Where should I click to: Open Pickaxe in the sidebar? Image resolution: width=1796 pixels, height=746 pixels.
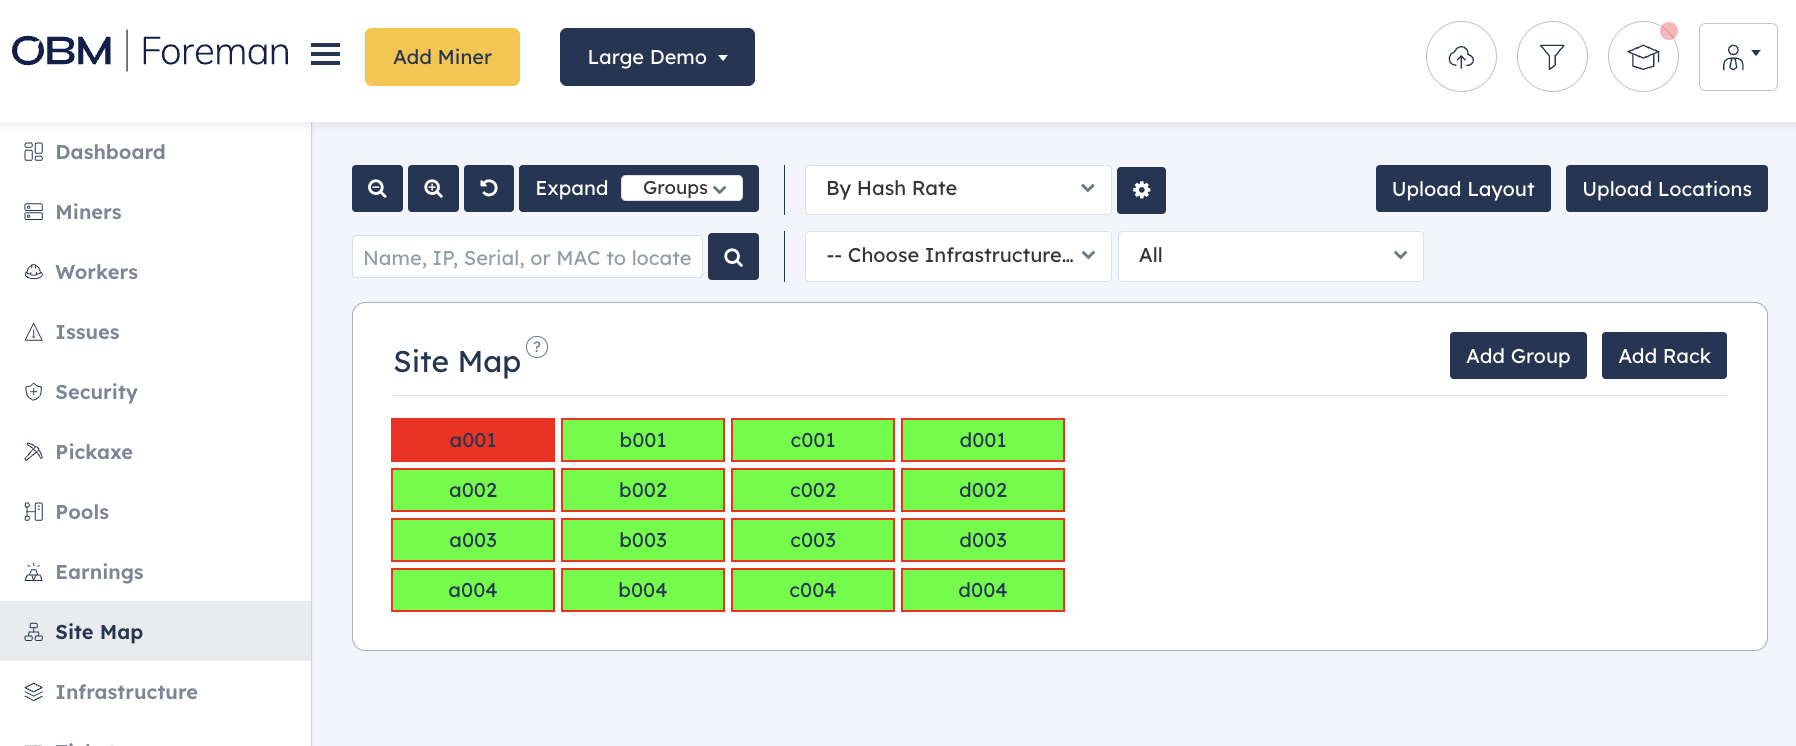[155, 452]
